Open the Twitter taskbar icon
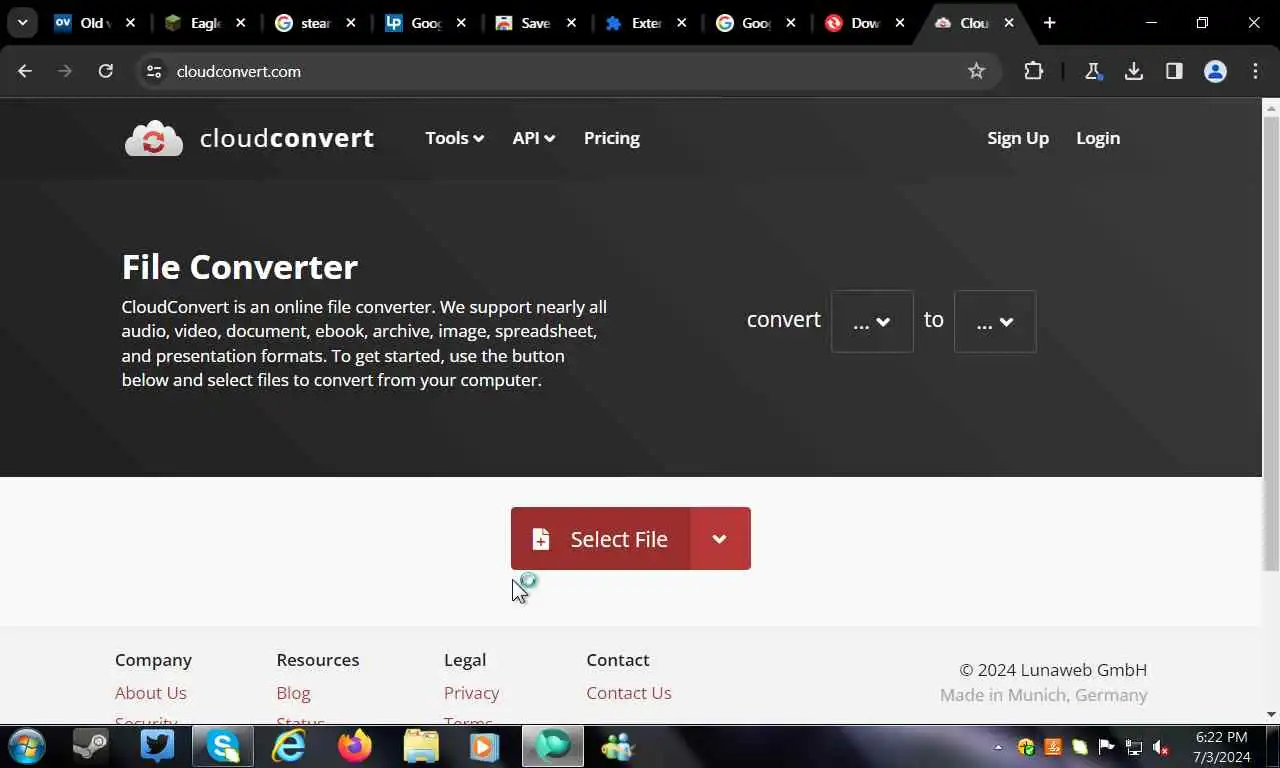The width and height of the screenshot is (1280, 768). 157,747
